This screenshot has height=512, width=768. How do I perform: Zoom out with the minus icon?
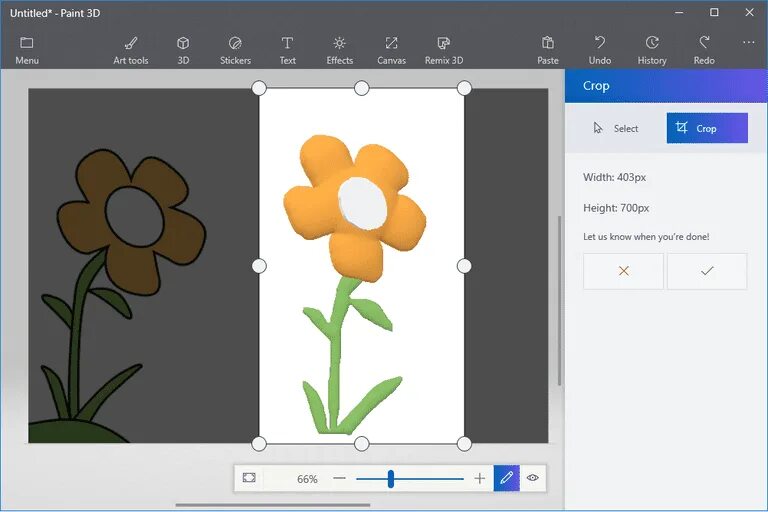[339, 478]
